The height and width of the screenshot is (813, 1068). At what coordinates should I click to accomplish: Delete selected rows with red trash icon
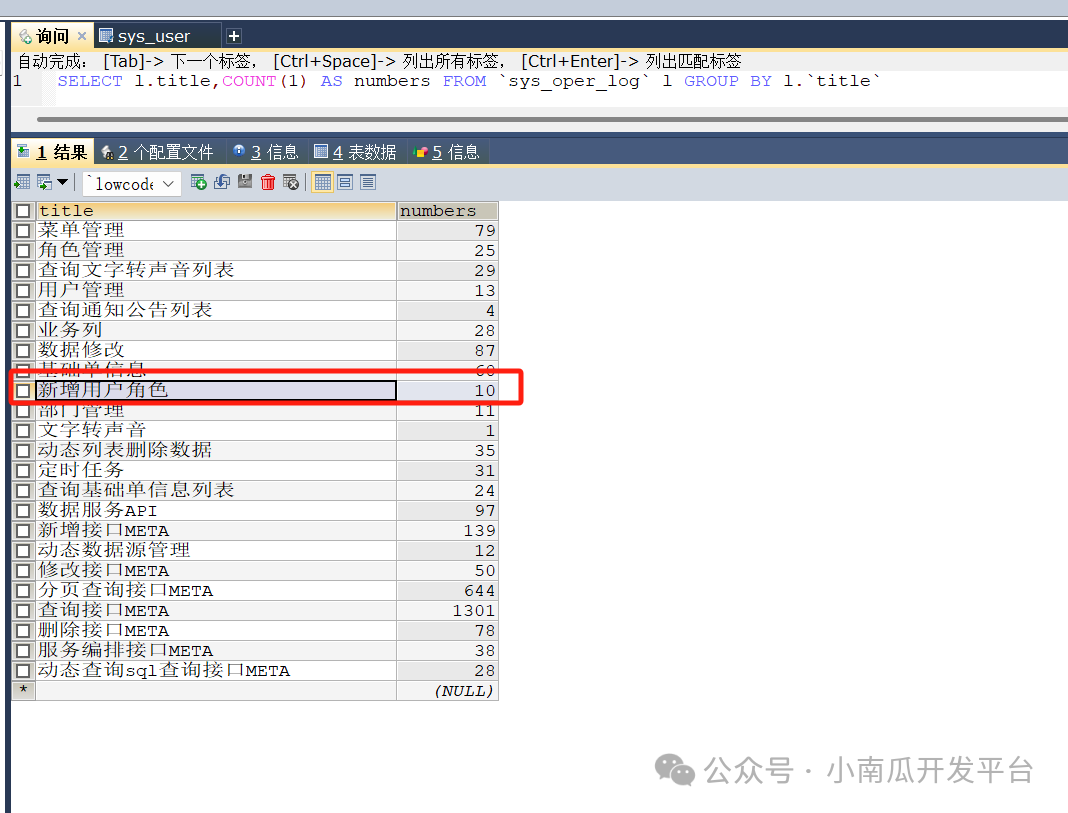tap(268, 182)
